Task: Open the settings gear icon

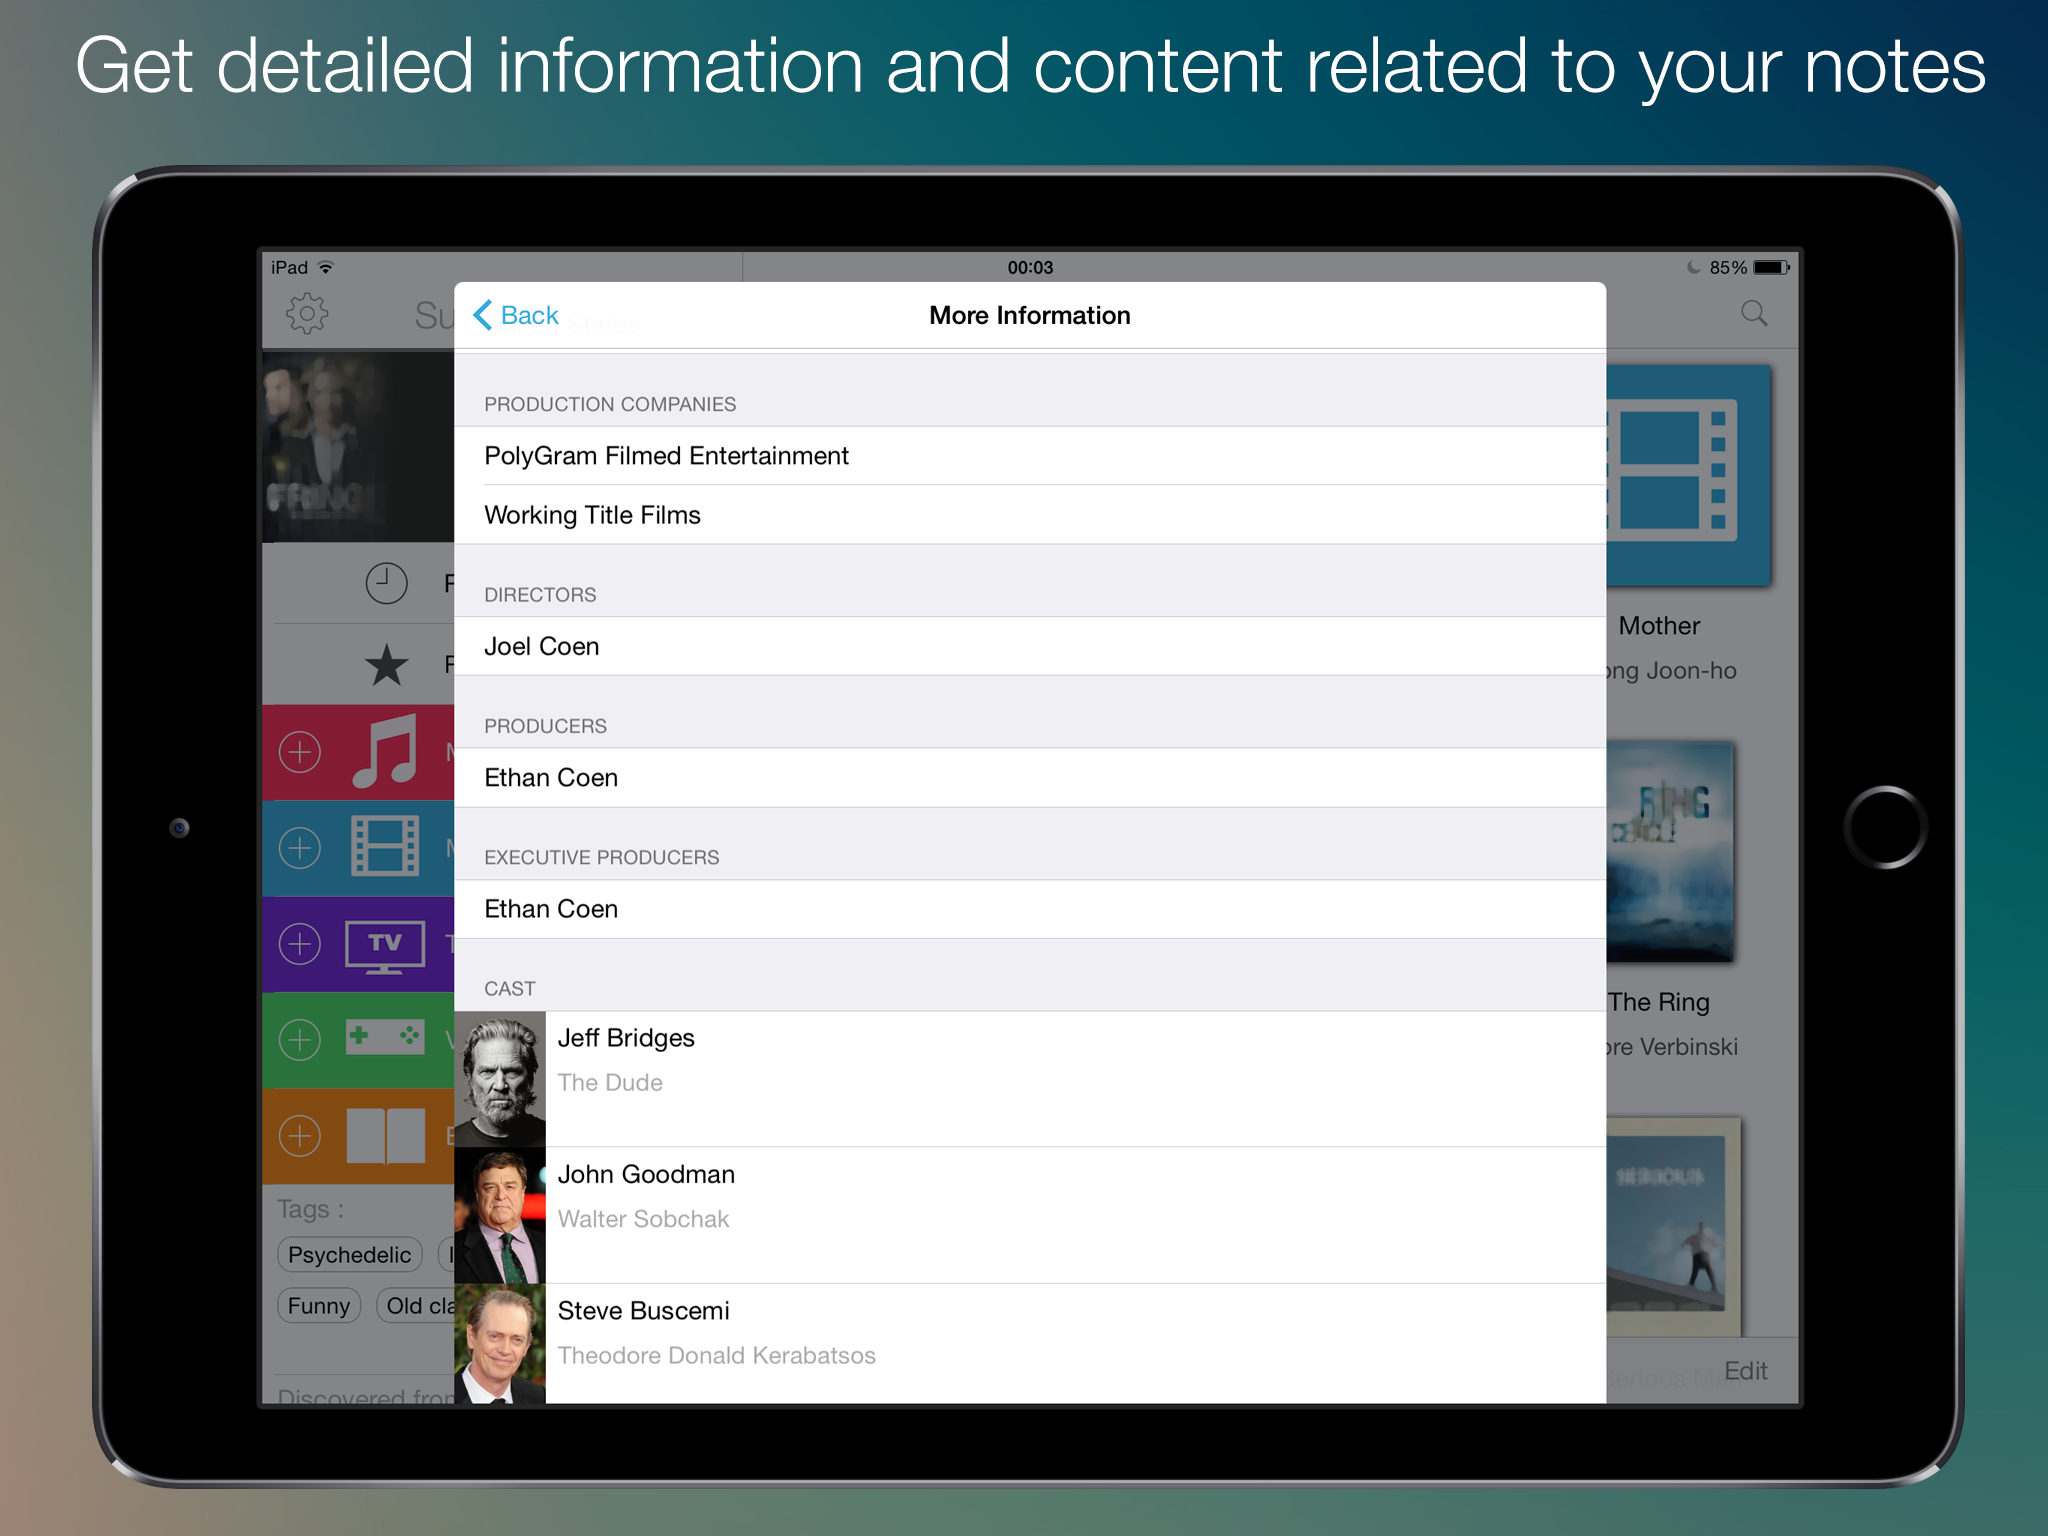Action: click(x=307, y=314)
